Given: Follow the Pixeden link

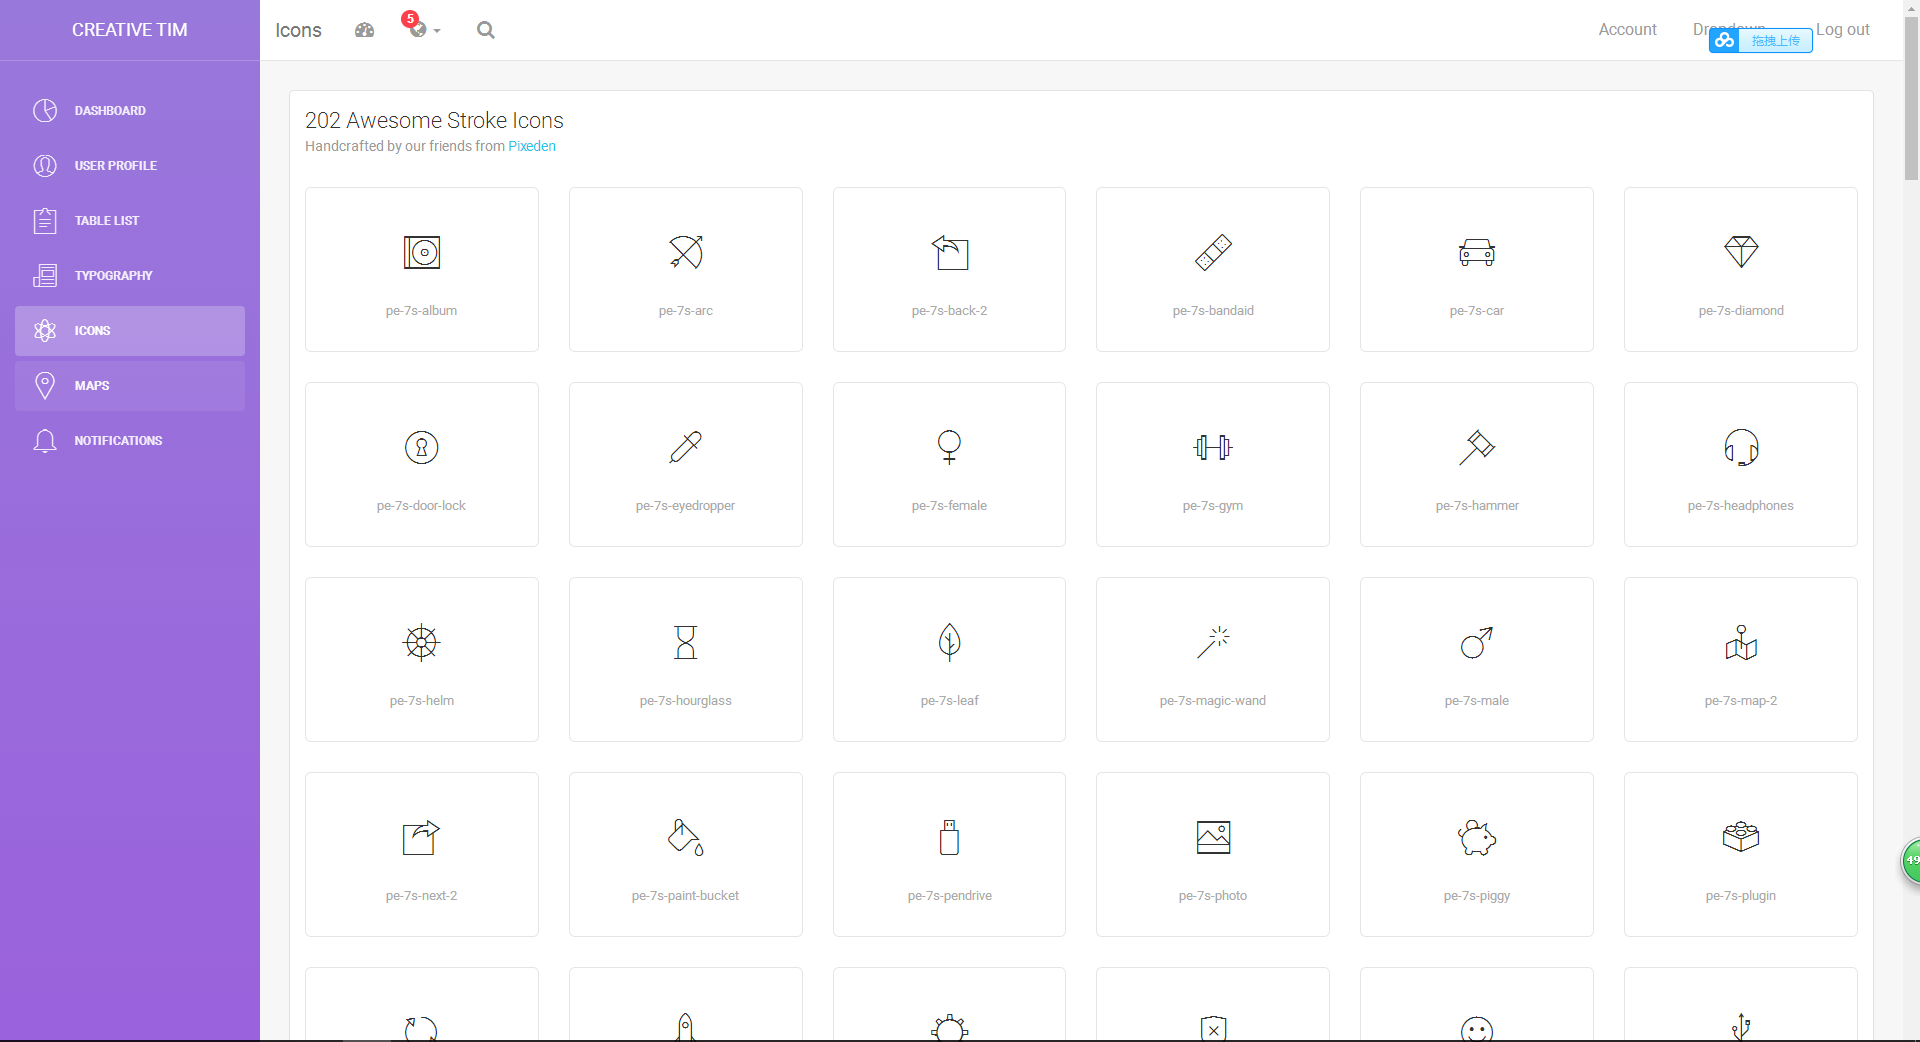Looking at the screenshot, I should pos(532,146).
